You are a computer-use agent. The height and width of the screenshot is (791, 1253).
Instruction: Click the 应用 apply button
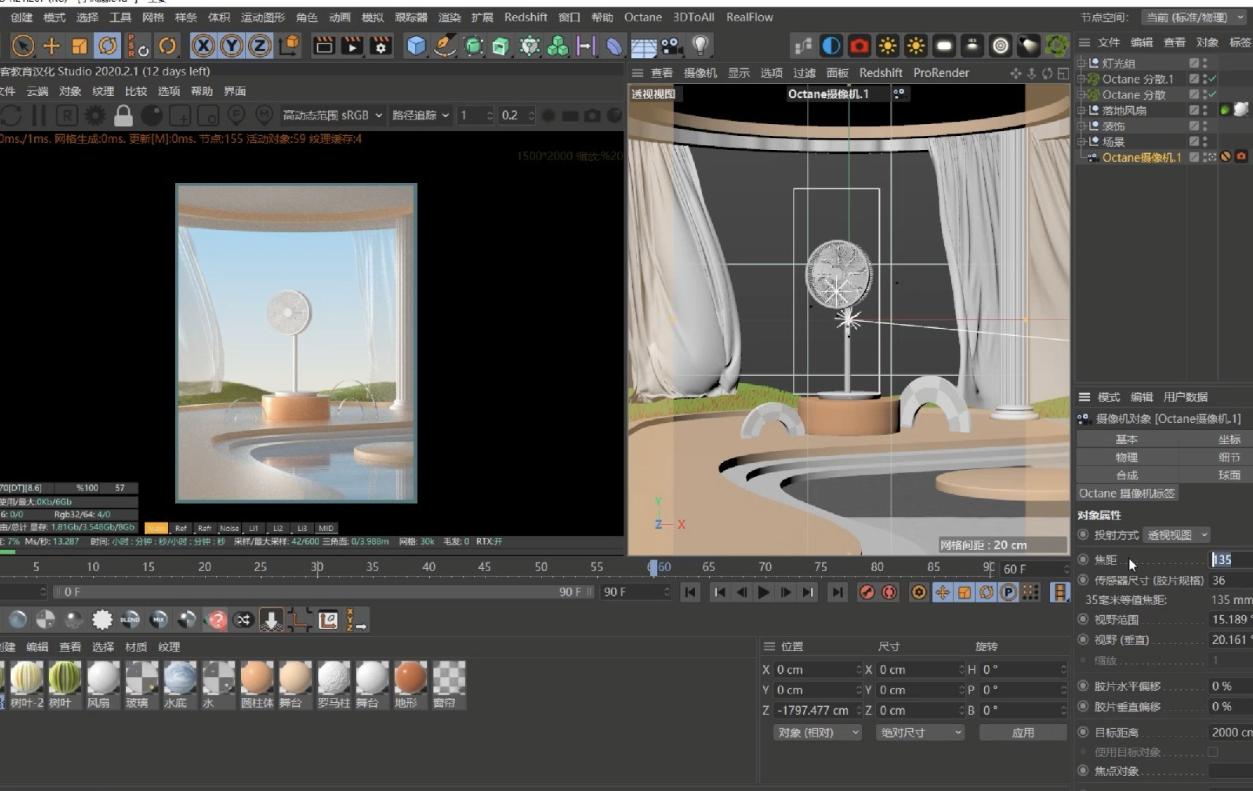click(x=1022, y=732)
